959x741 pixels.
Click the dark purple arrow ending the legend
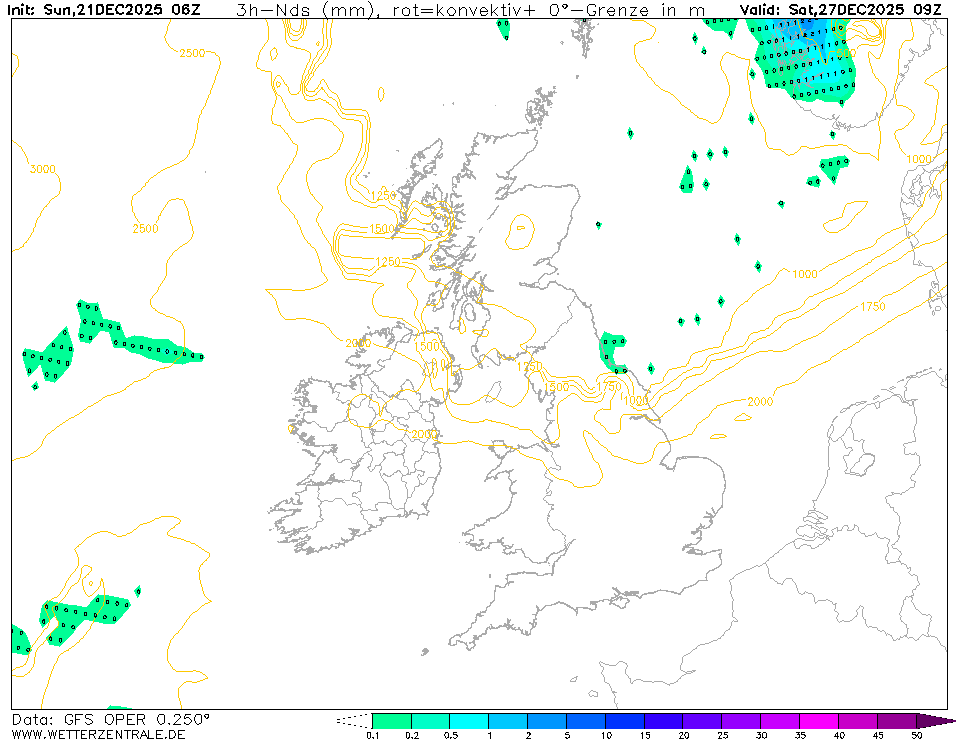936,721
